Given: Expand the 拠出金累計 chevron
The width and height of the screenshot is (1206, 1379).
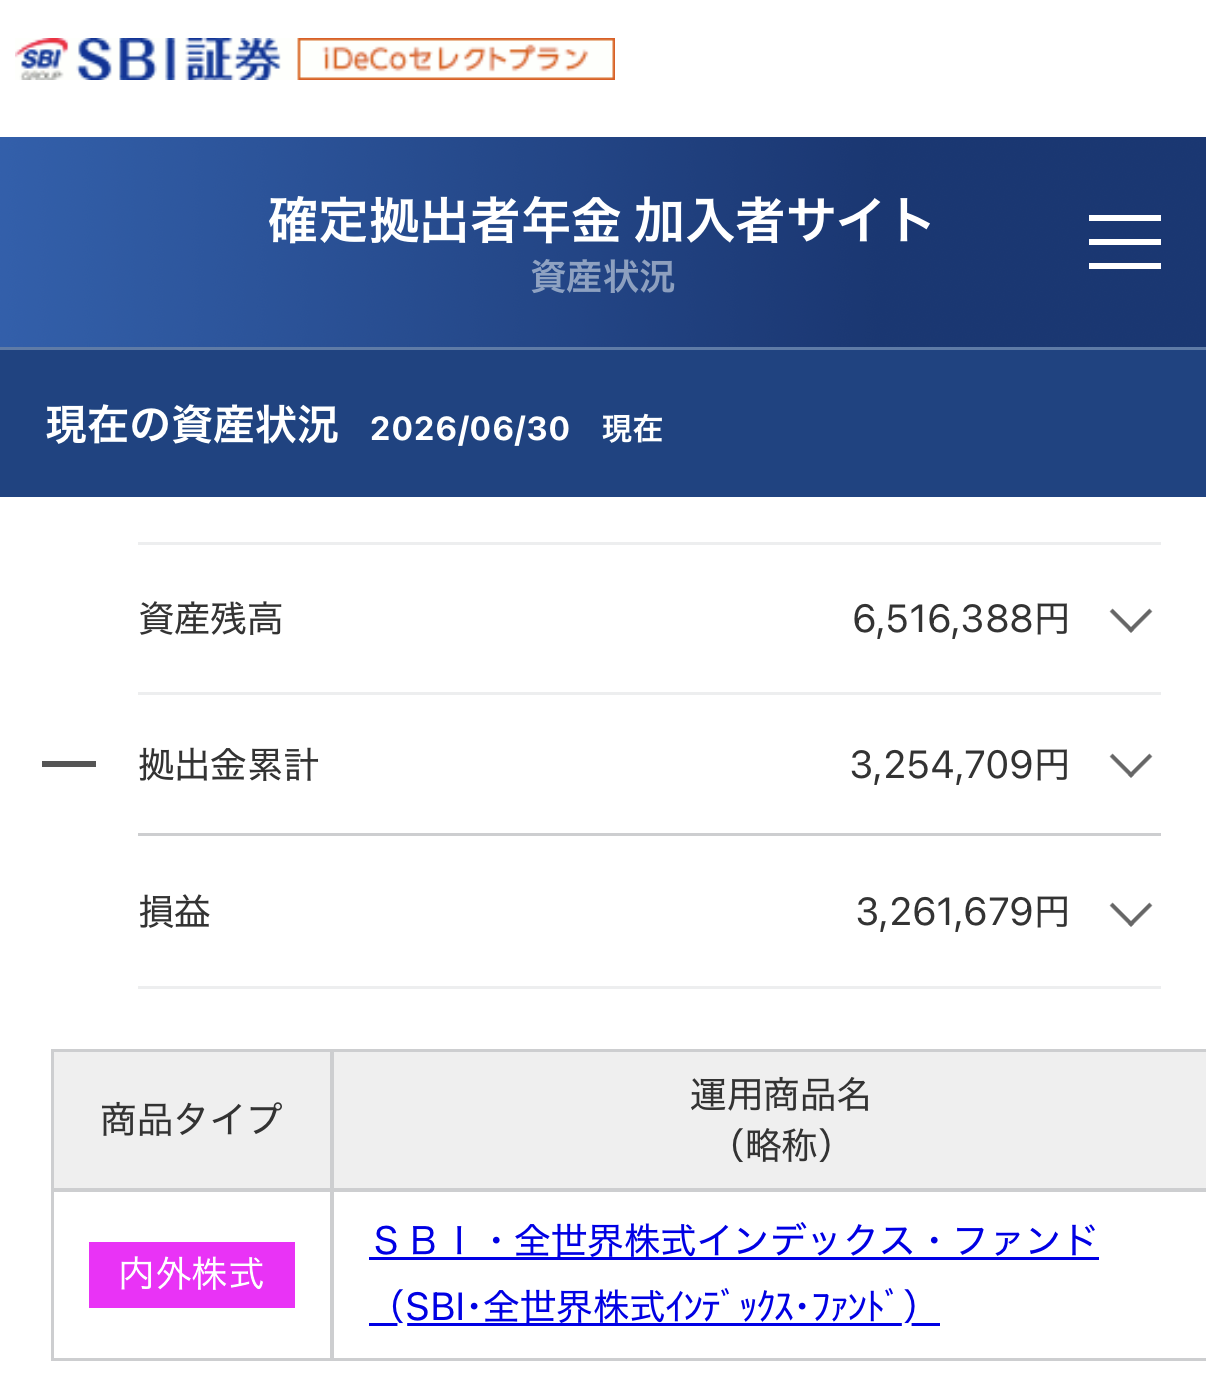Looking at the screenshot, I should (1131, 766).
